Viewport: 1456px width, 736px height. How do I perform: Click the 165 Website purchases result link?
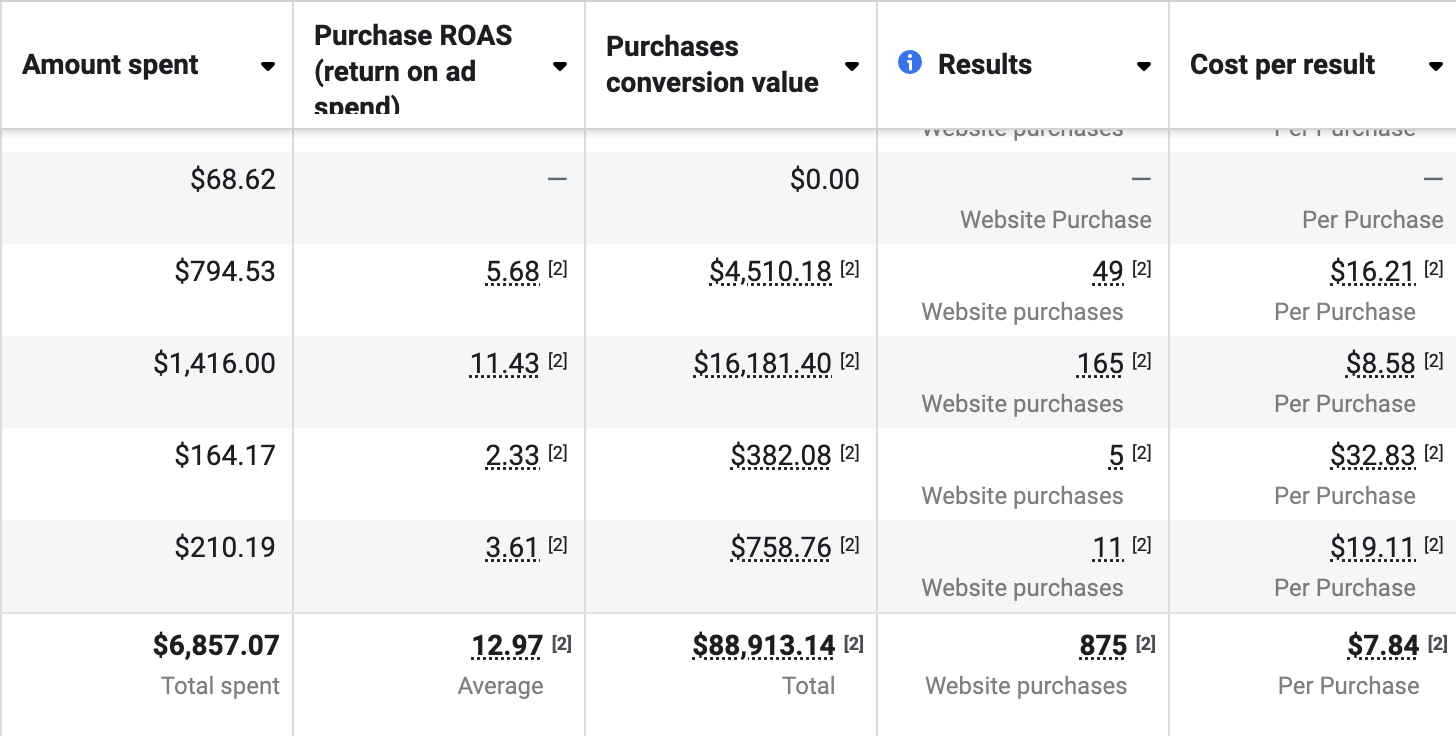coord(1099,363)
